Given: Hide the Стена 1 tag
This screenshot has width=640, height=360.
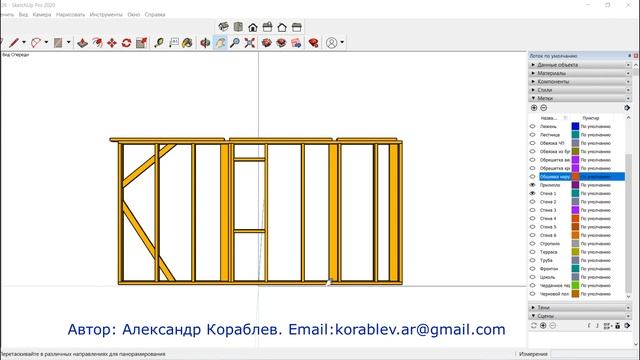Looking at the screenshot, I should [533, 193].
